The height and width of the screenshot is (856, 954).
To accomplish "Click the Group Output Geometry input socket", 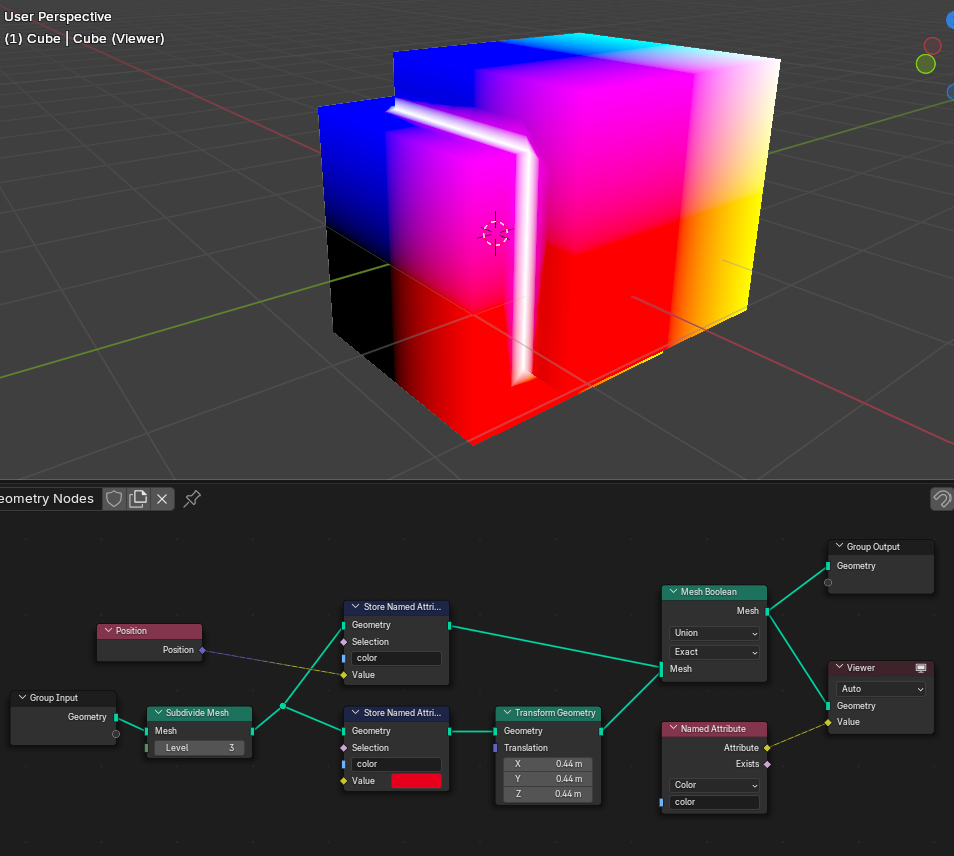I will (x=828, y=566).
